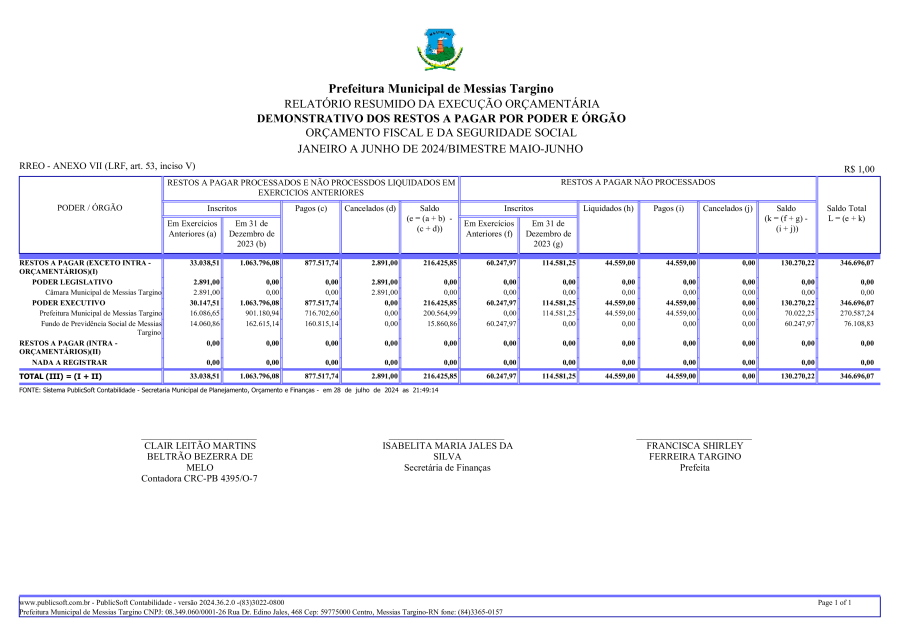Click the municipal coat of arms emblem

[x=440, y=49]
